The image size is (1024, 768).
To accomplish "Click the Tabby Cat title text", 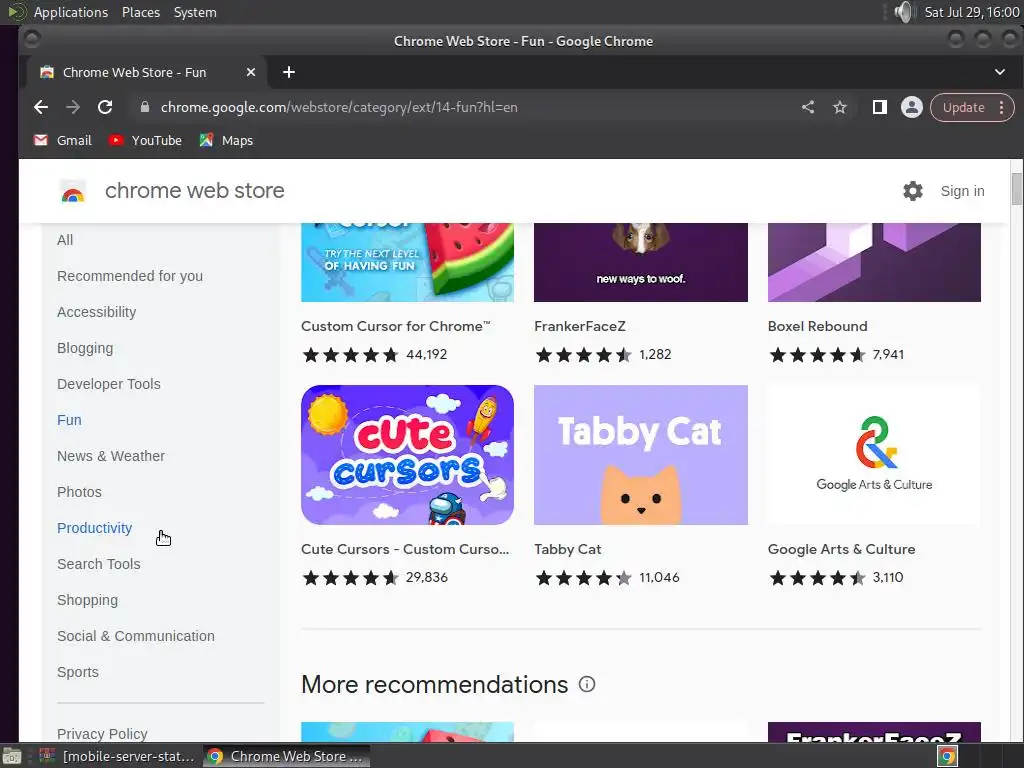I will pos(568,549).
